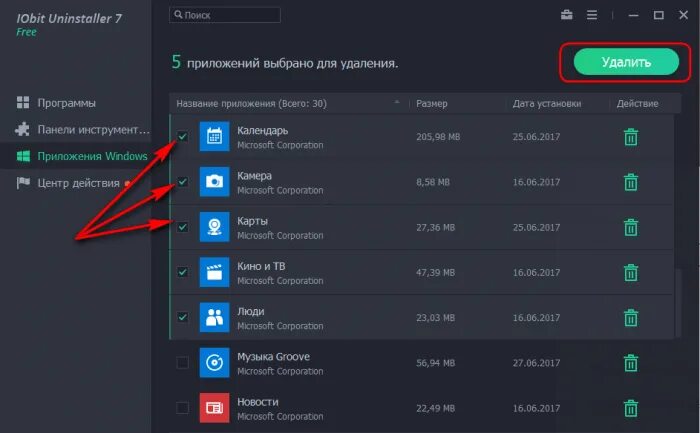
Task: Click the trash icon for Камера
Action: point(630,182)
